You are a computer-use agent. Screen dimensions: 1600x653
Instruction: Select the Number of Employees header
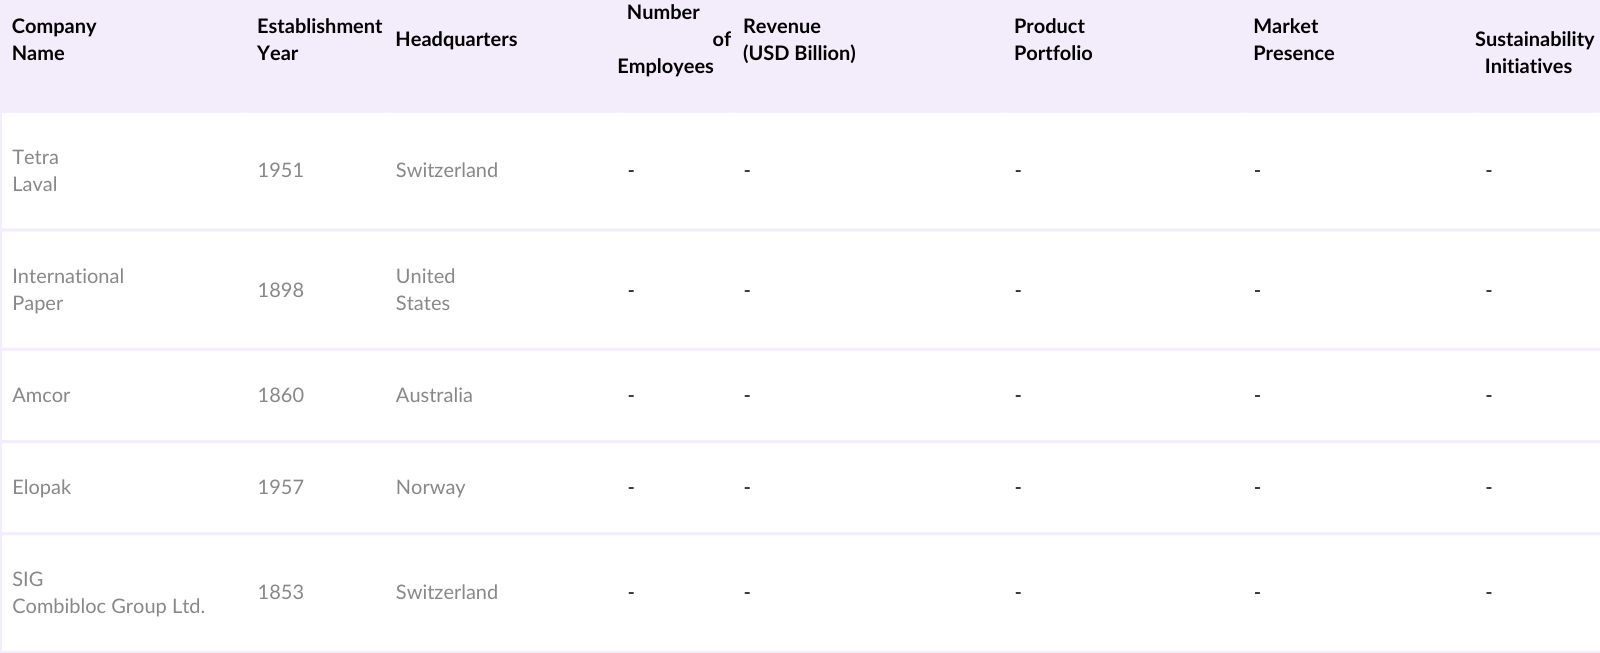pyautogui.click(x=666, y=40)
